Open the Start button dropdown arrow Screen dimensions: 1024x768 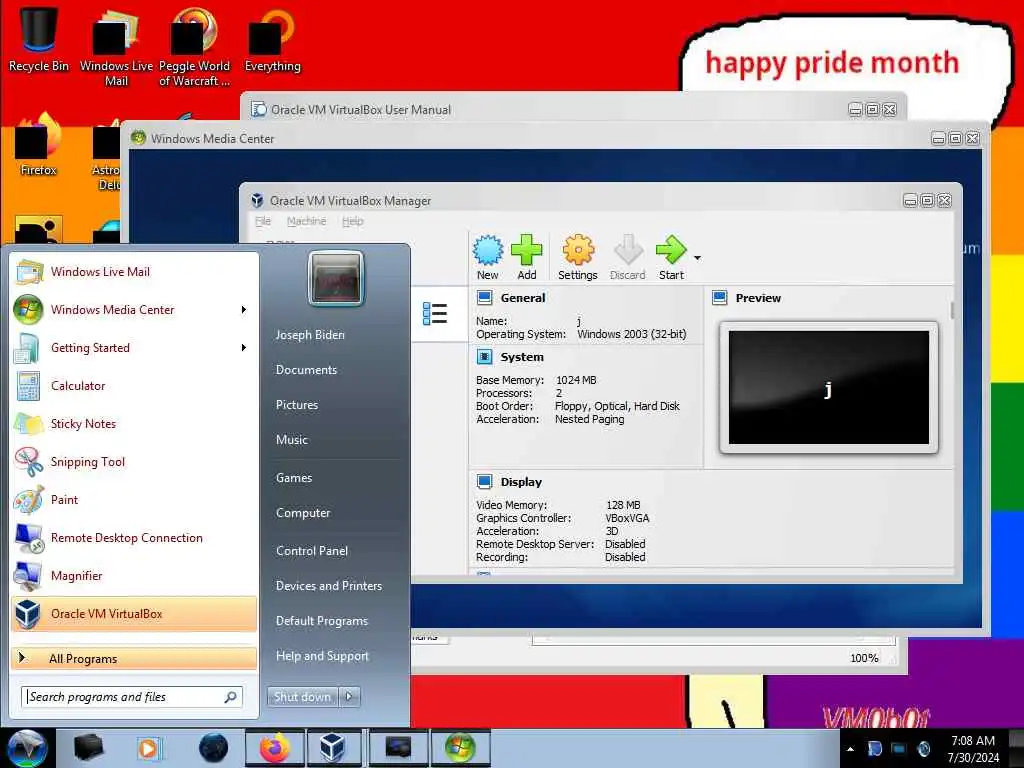pos(697,259)
